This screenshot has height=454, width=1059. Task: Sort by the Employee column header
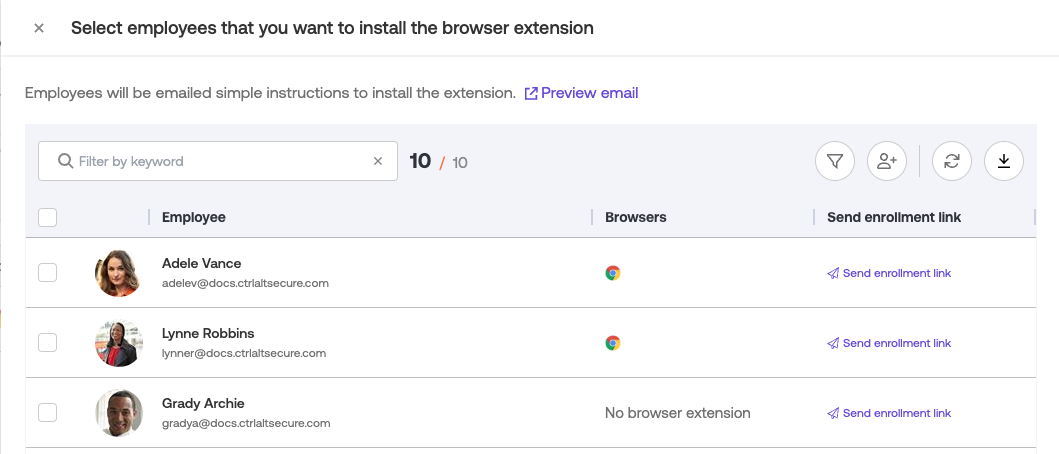click(x=194, y=217)
